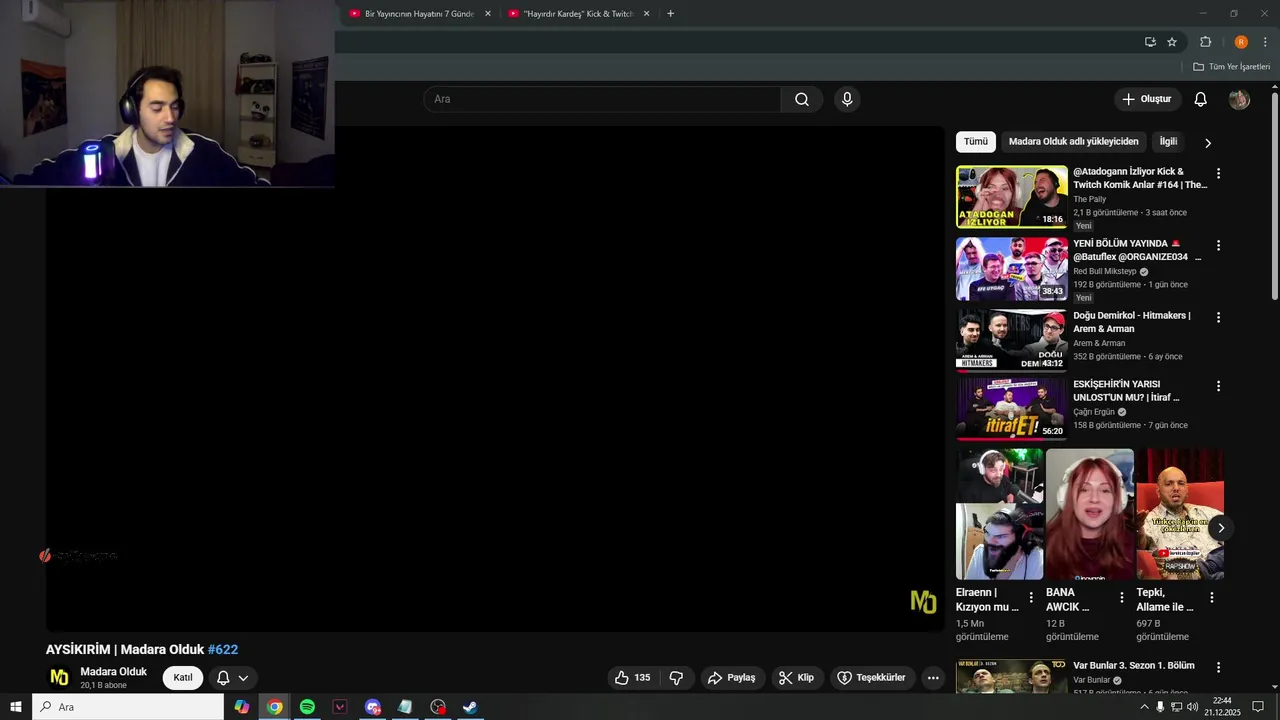Click the 'Katıl' join button
The width and height of the screenshot is (1280, 720).
click(x=183, y=677)
